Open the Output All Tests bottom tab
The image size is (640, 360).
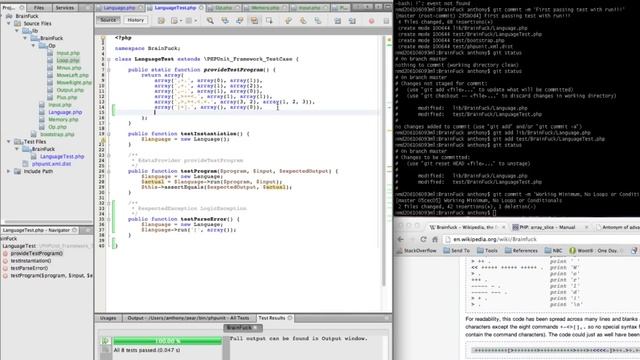pos(188,318)
